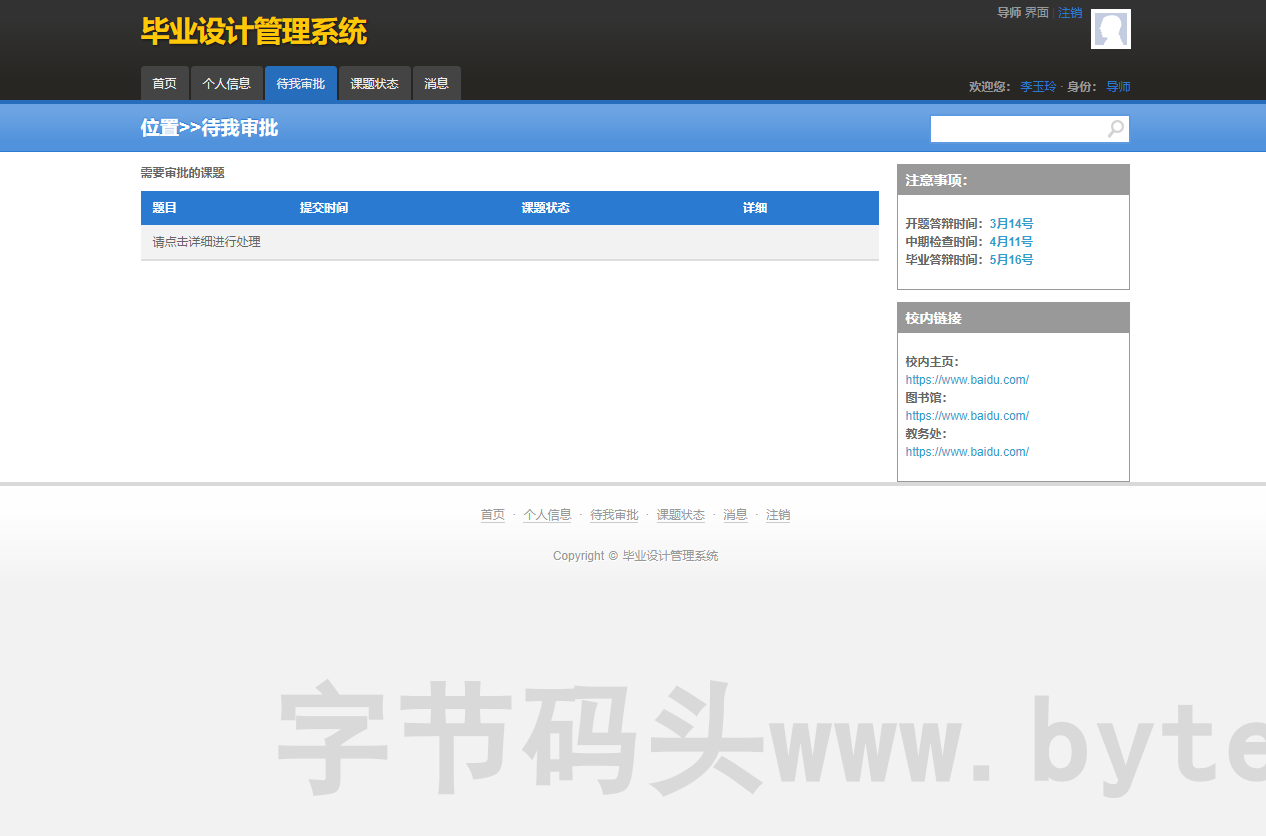Click the 校内链接 panel header
Viewport: 1266px width, 836px height.
1013,318
